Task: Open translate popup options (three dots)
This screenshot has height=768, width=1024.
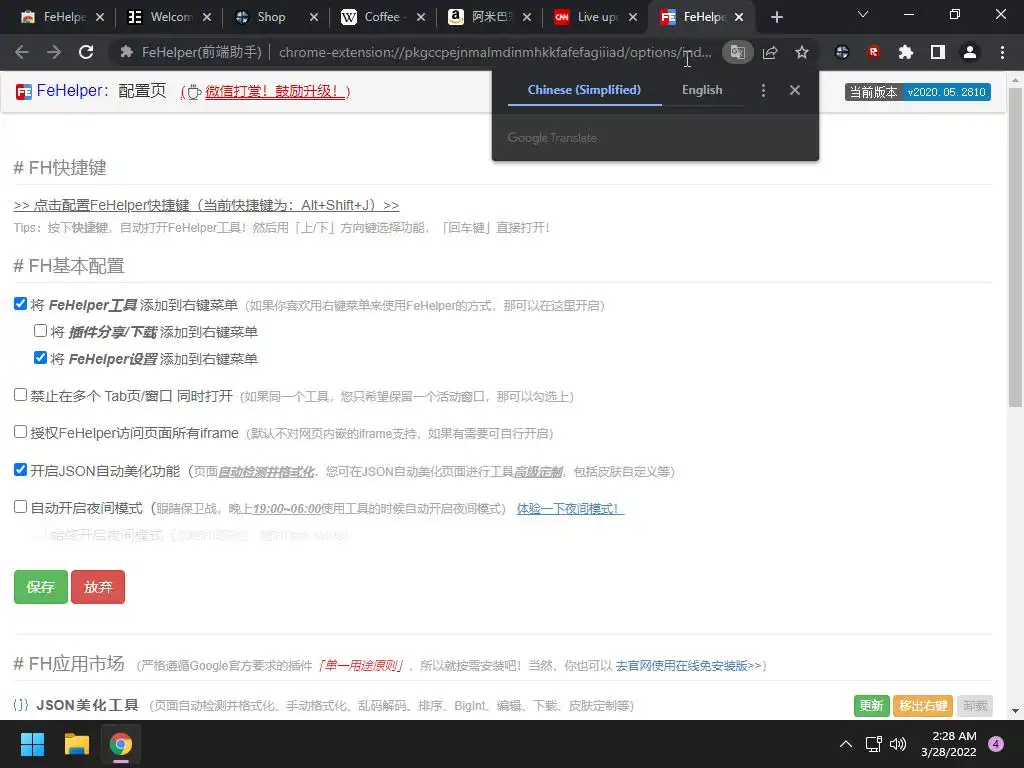Action: [x=763, y=90]
